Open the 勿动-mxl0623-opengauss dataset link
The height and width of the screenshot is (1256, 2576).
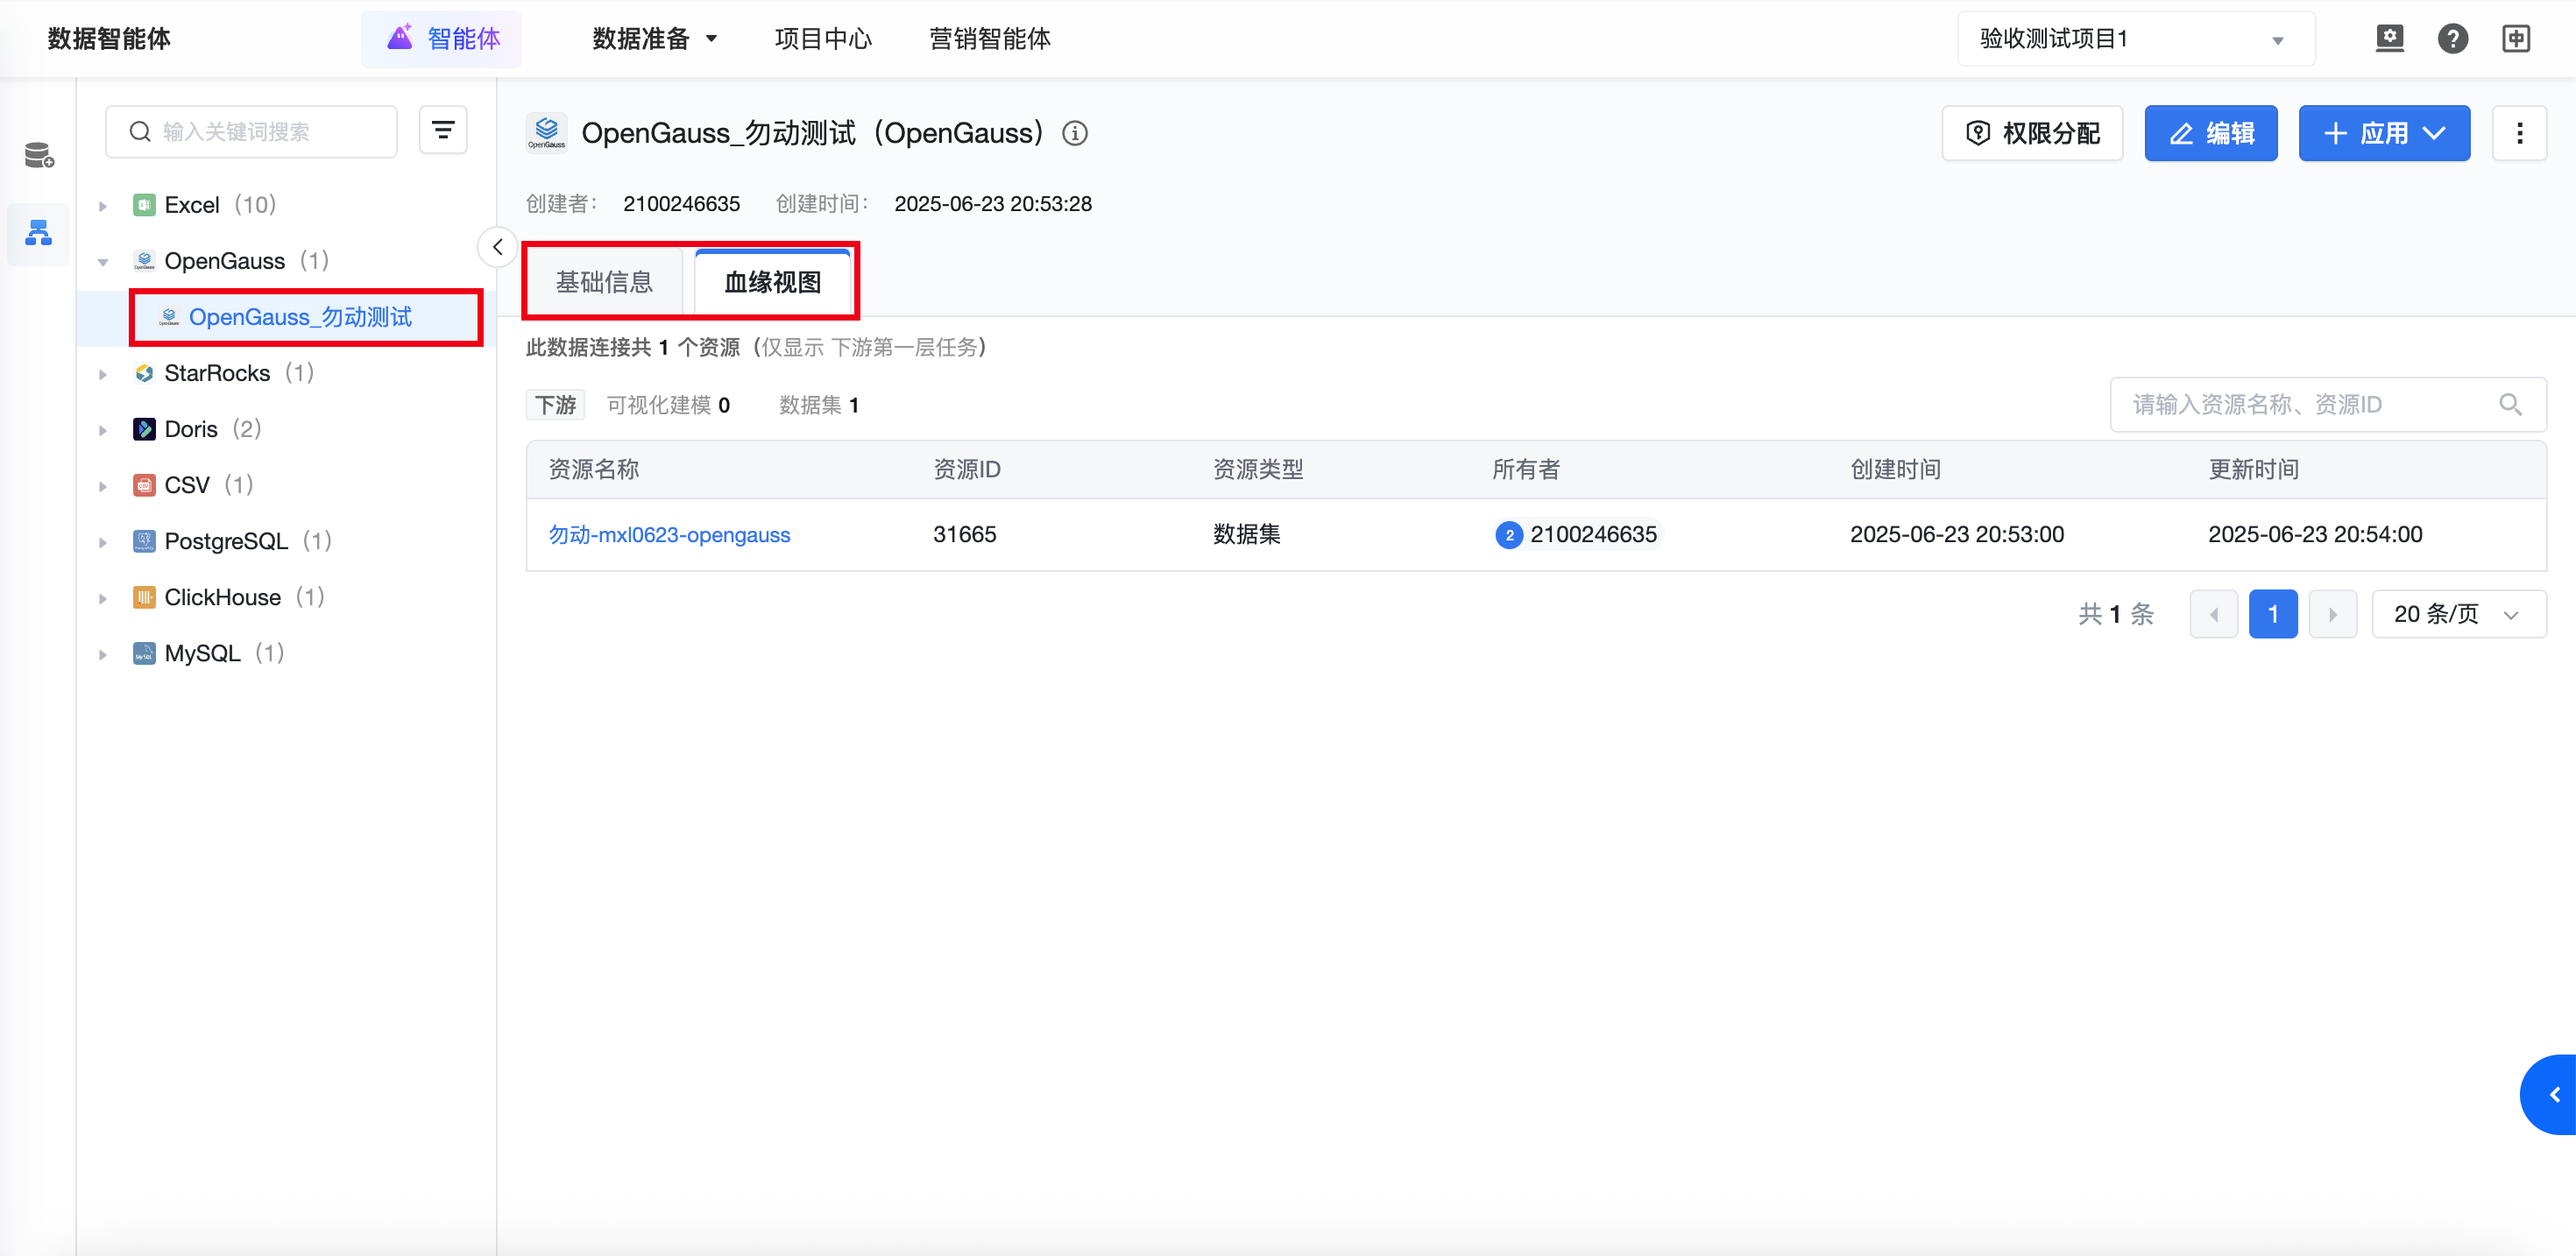(669, 534)
